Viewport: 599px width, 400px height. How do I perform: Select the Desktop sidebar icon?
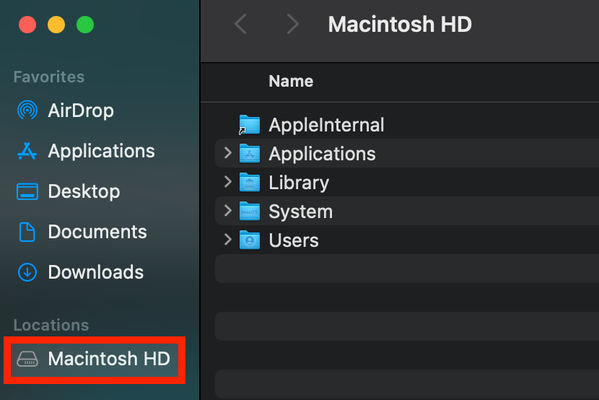click(x=27, y=191)
